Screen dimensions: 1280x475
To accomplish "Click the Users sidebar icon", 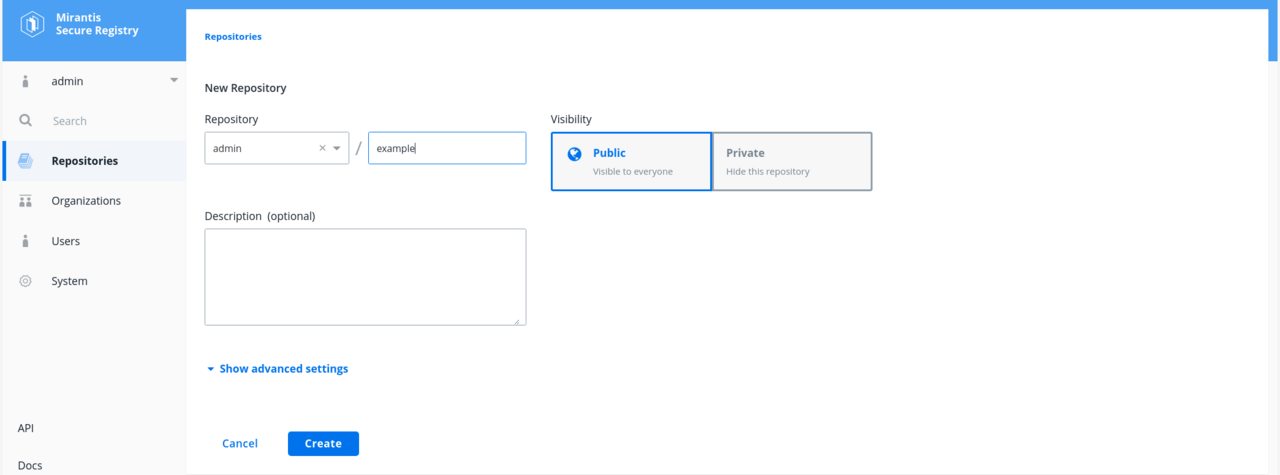I will (x=26, y=241).
